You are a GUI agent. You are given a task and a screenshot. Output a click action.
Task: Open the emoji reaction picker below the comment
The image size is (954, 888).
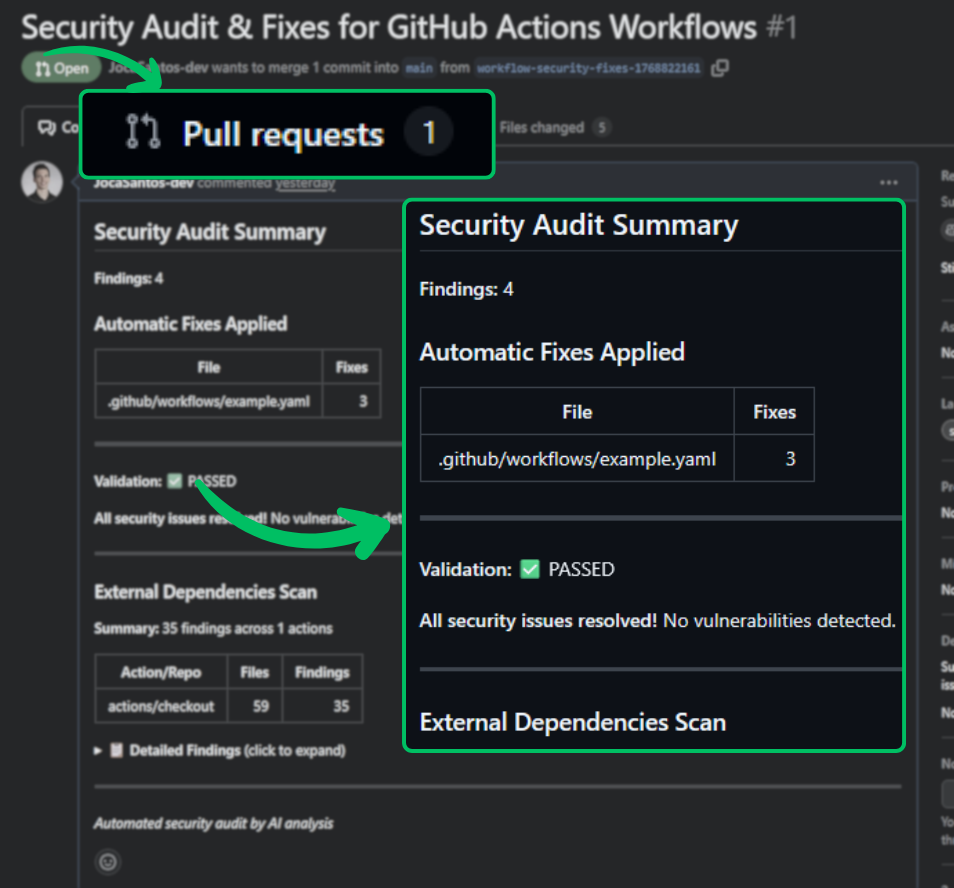pos(107,862)
